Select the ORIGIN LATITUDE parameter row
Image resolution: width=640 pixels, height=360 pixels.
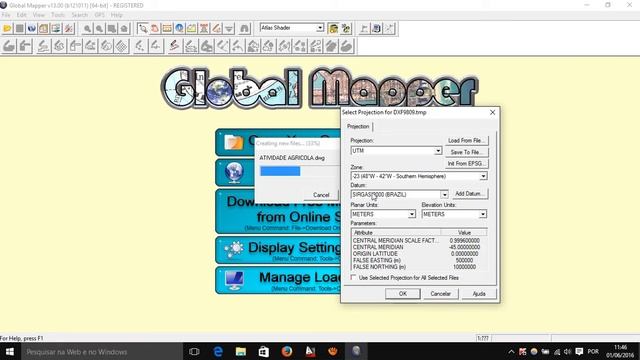pyautogui.click(x=419, y=254)
